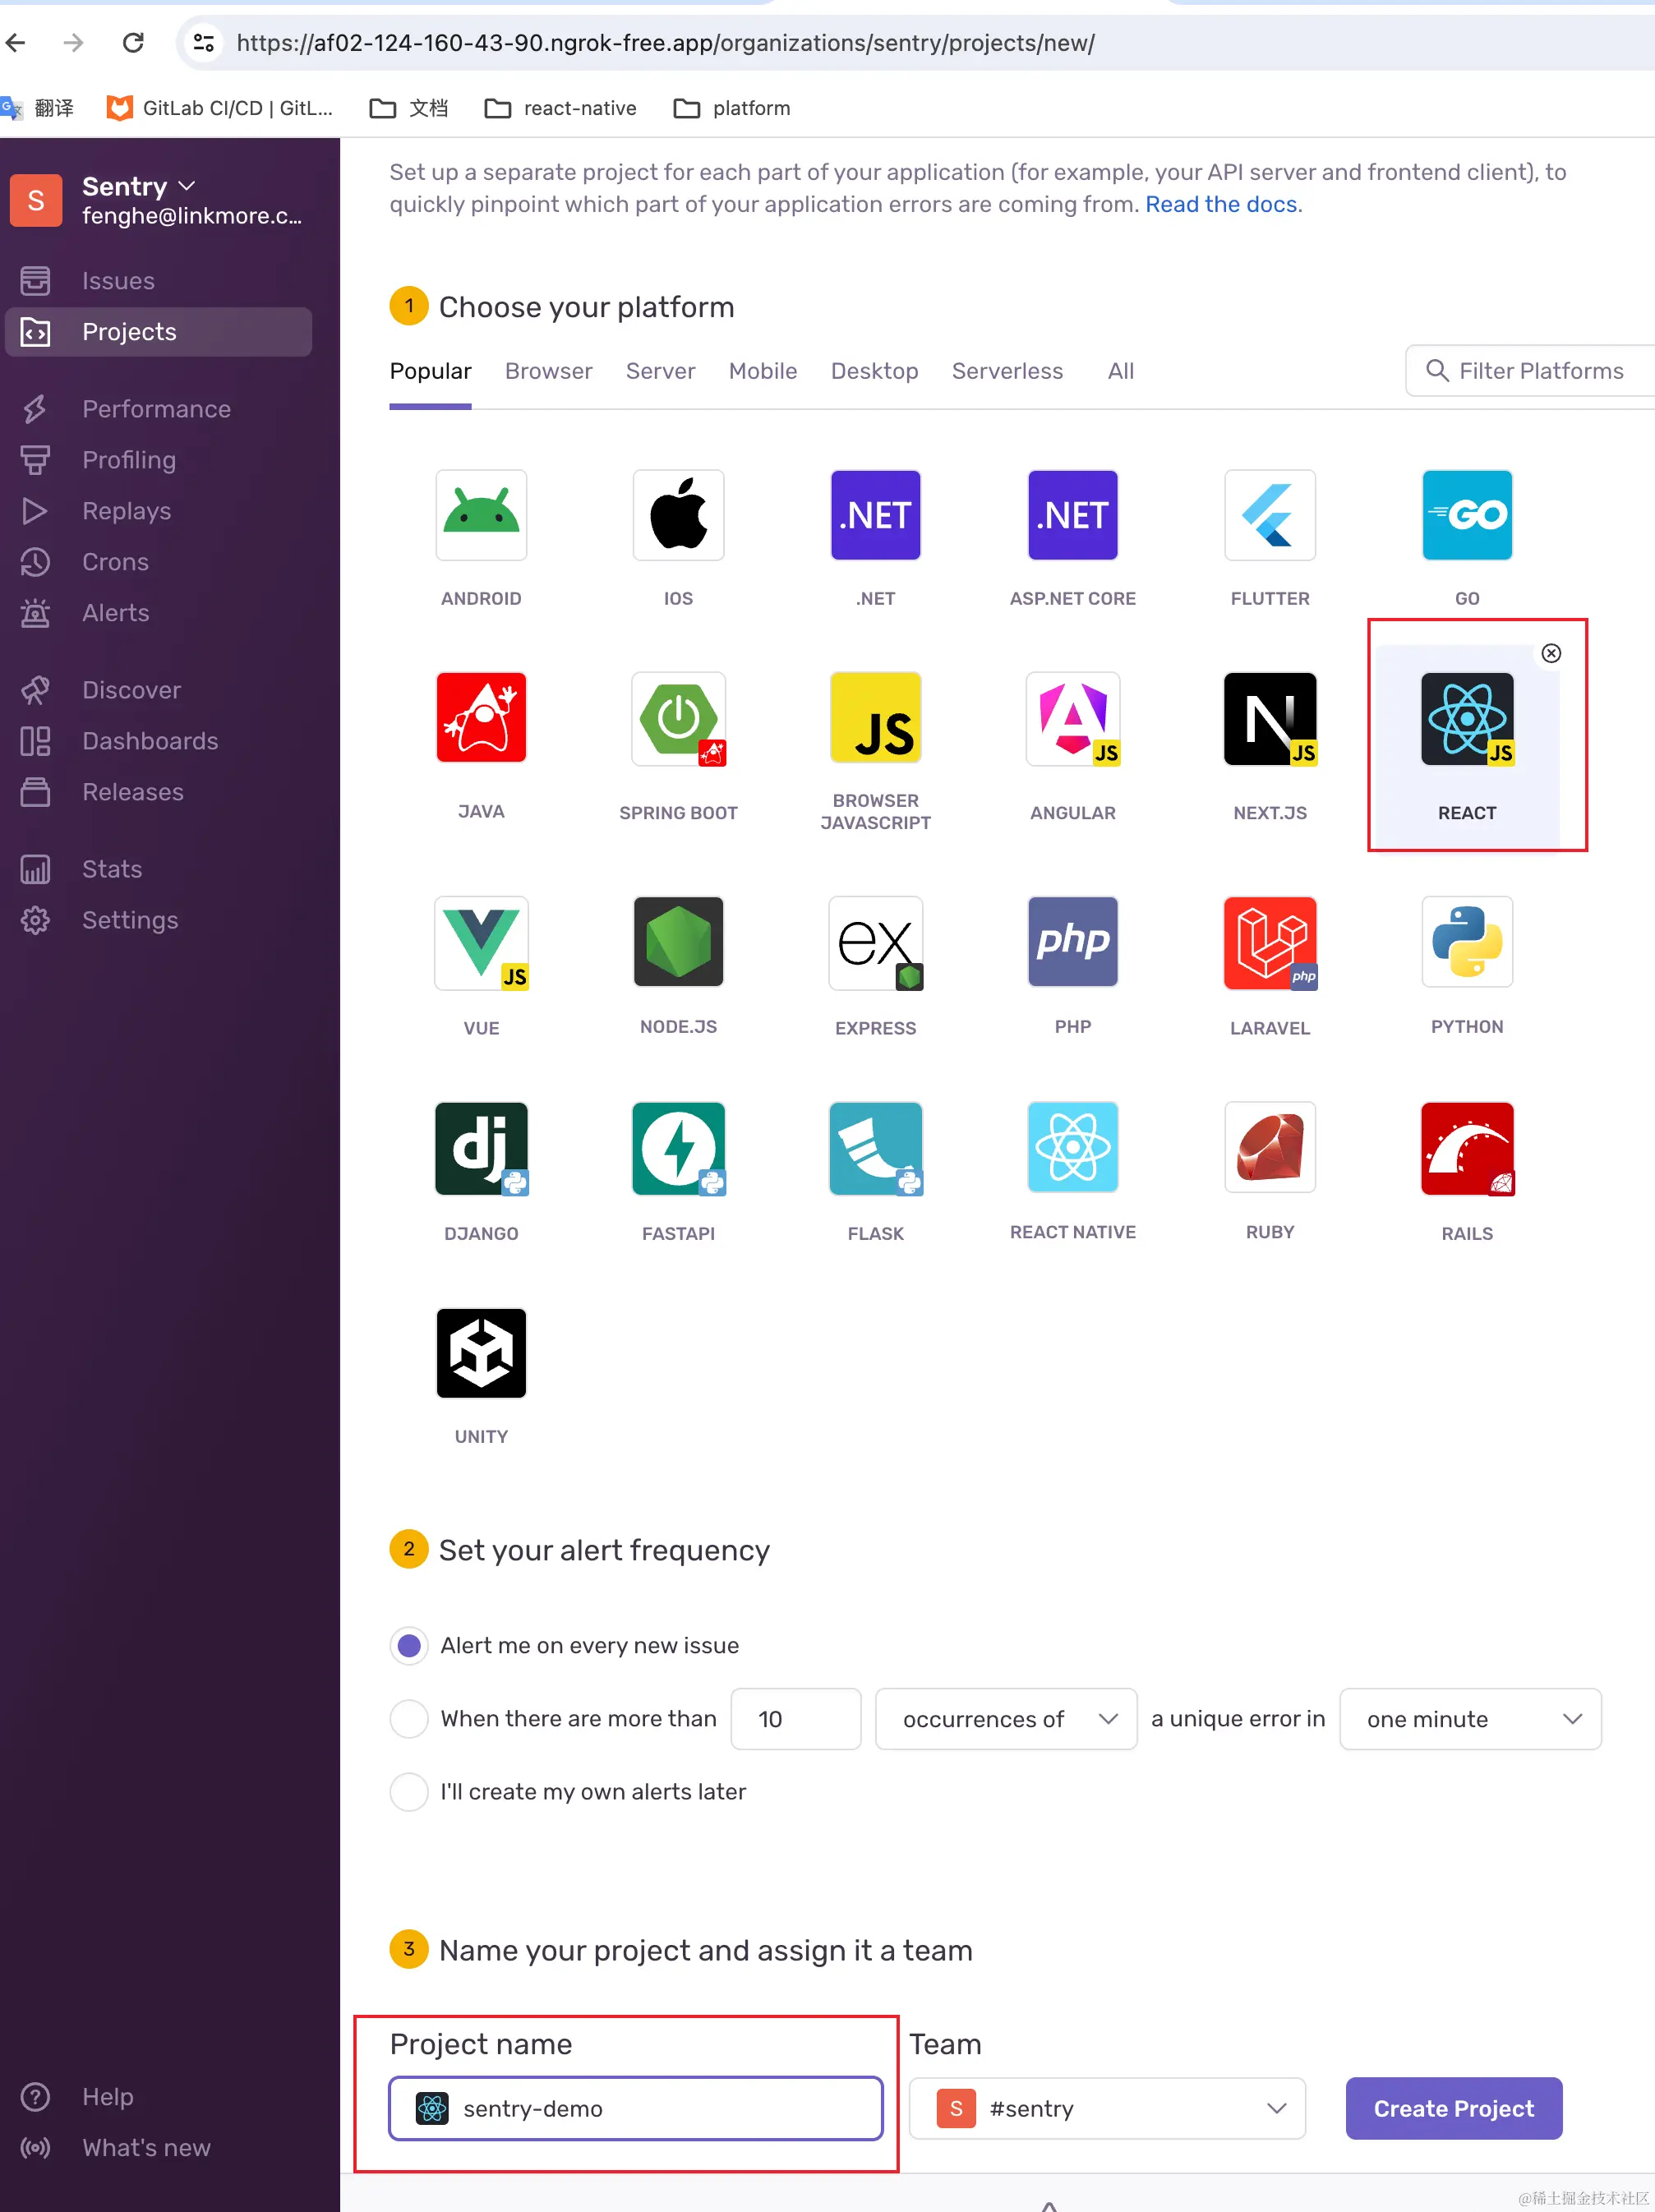Switch to the Desktop platforms tab

point(874,371)
